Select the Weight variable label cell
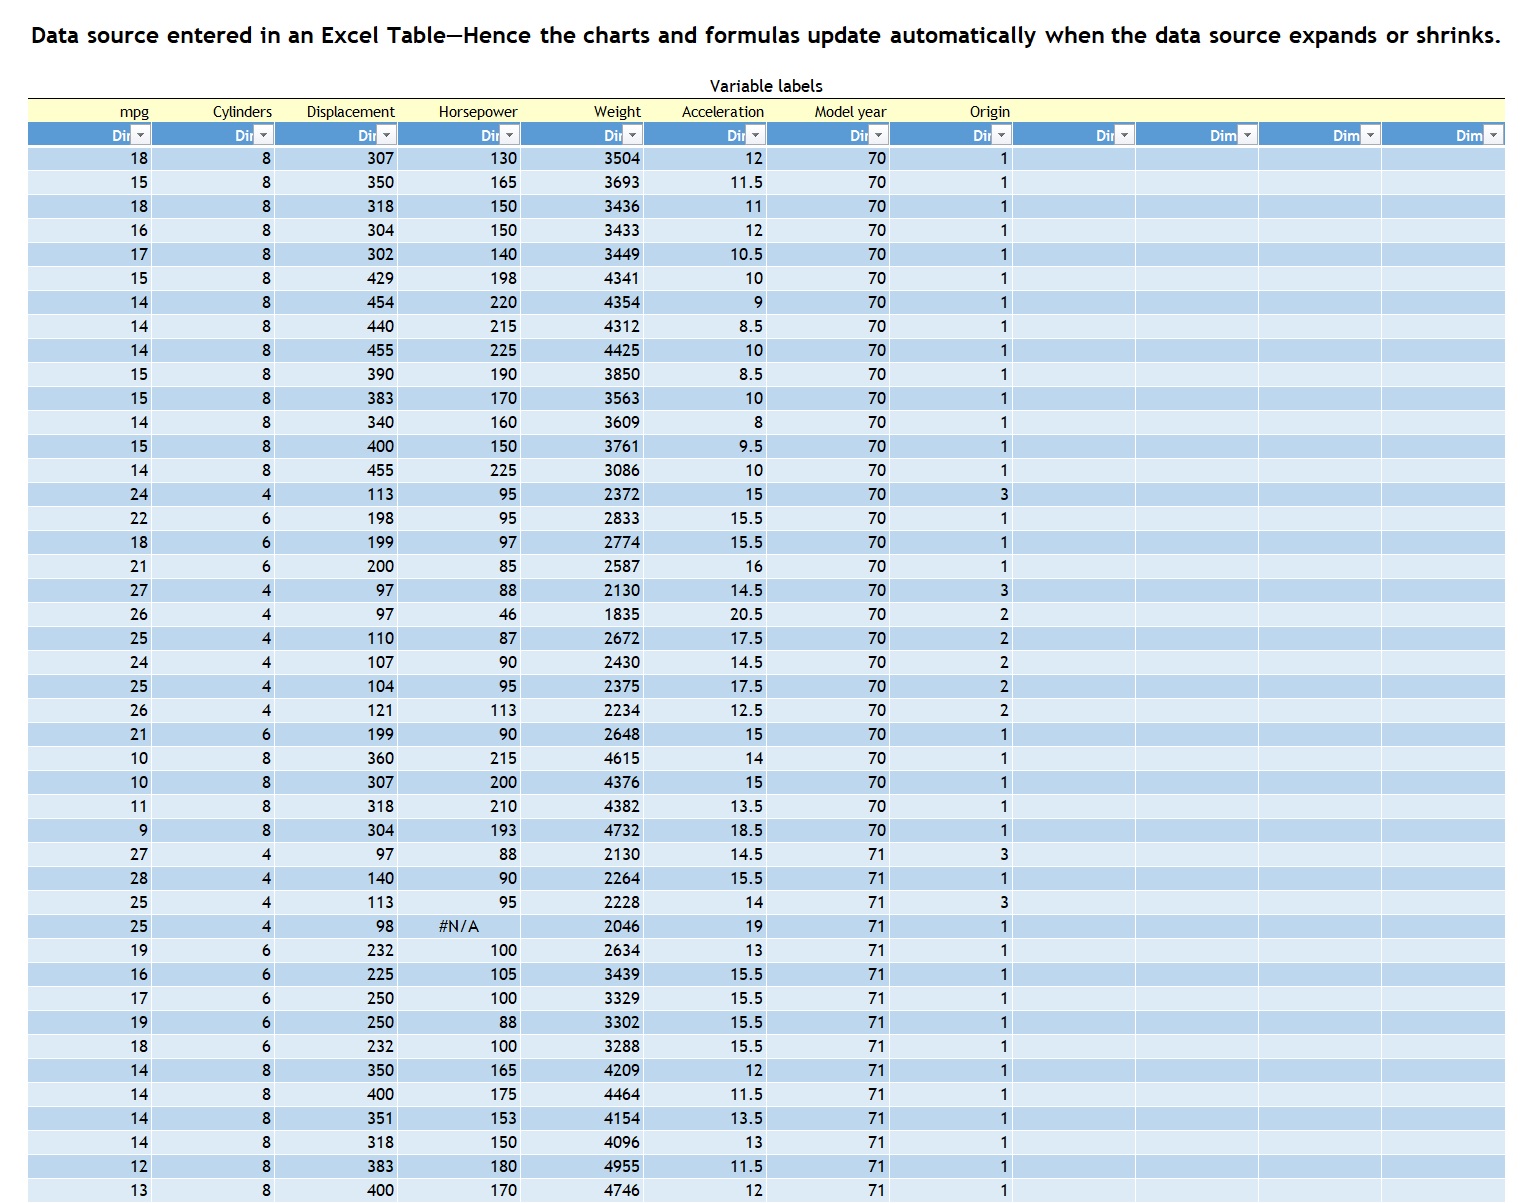Image resolution: width=1533 pixels, height=1203 pixels. (582, 111)
